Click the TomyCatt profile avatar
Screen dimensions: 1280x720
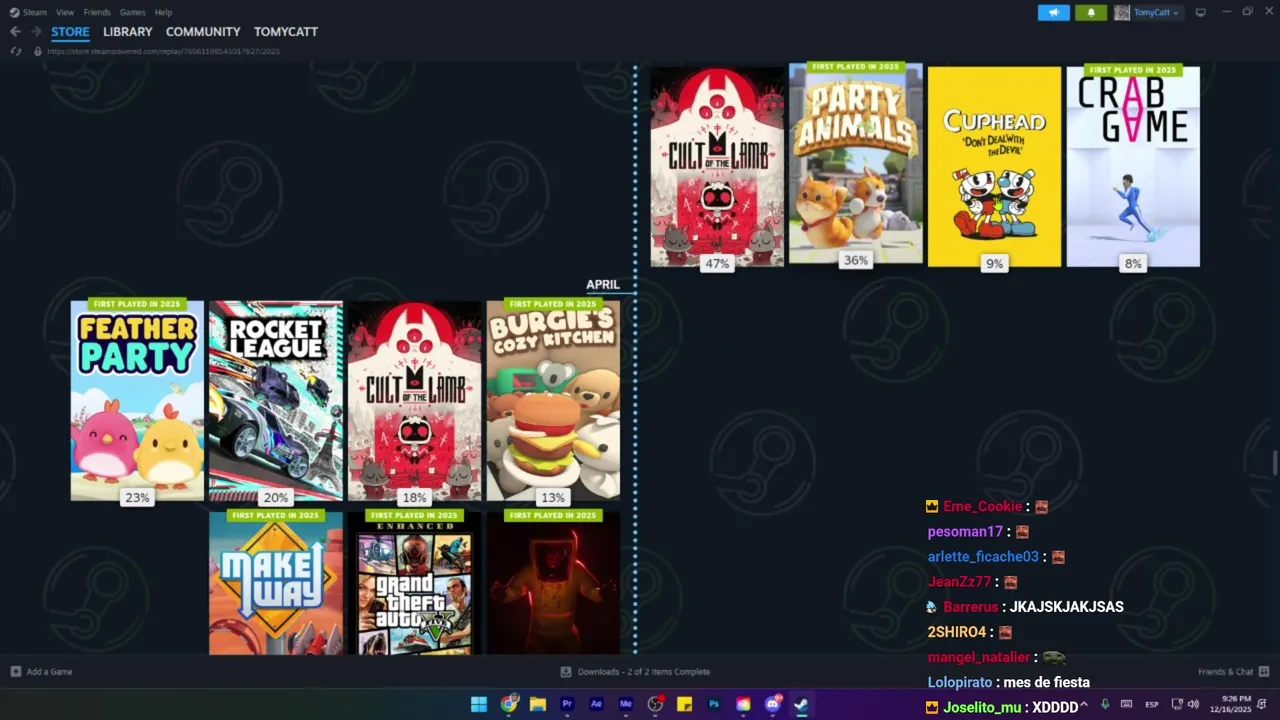coord(1122,12)
